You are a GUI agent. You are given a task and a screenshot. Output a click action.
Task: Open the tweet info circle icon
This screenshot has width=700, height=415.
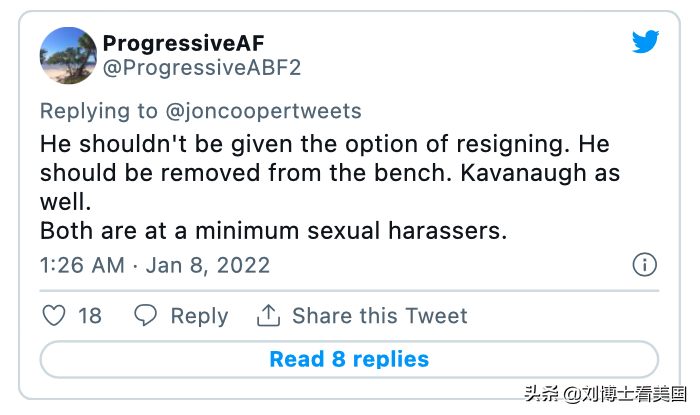tap(645, 265)
